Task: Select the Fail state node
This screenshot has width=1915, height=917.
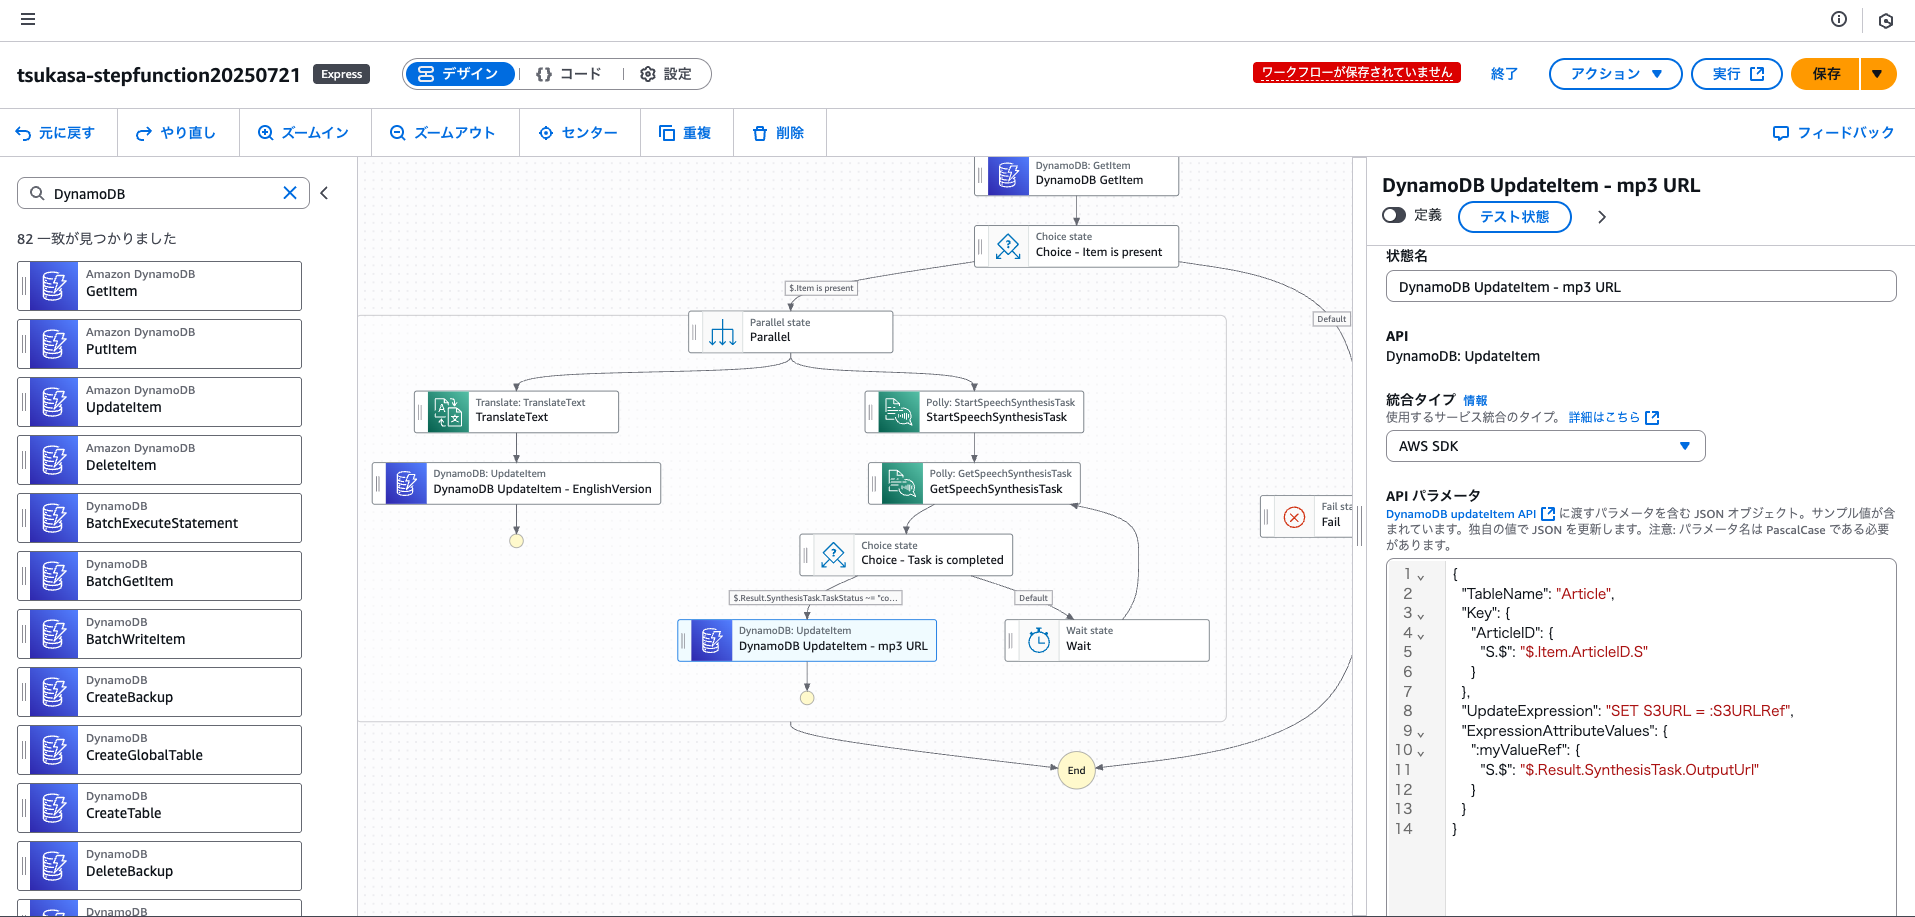Action: pos(1307,517)
